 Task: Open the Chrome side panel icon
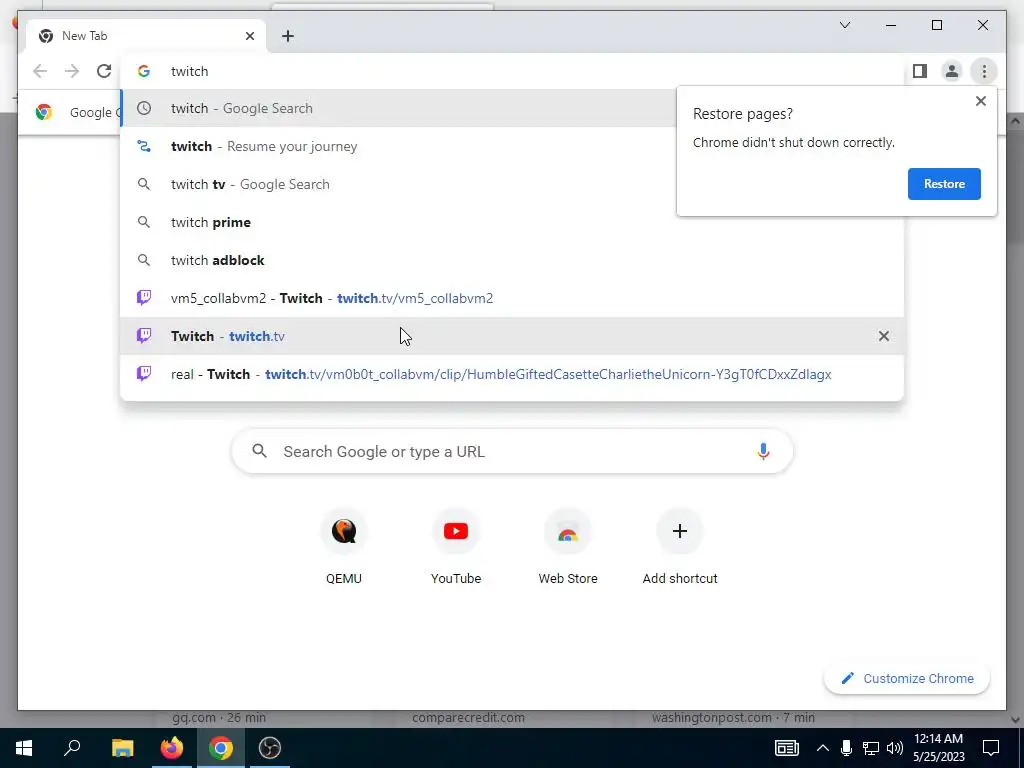tap(920, 71)
